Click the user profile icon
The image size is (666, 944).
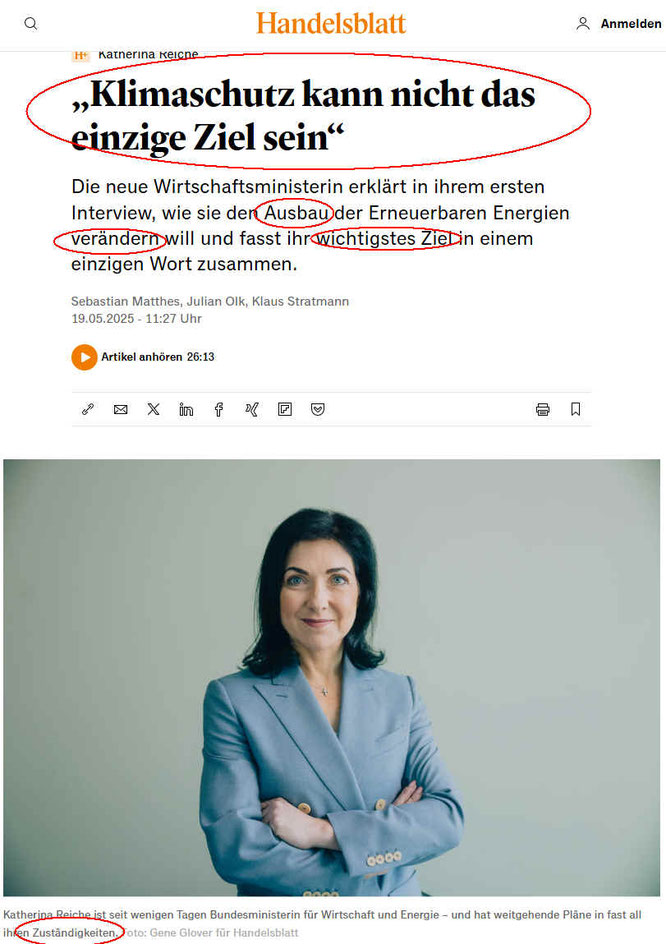point(582,23)
